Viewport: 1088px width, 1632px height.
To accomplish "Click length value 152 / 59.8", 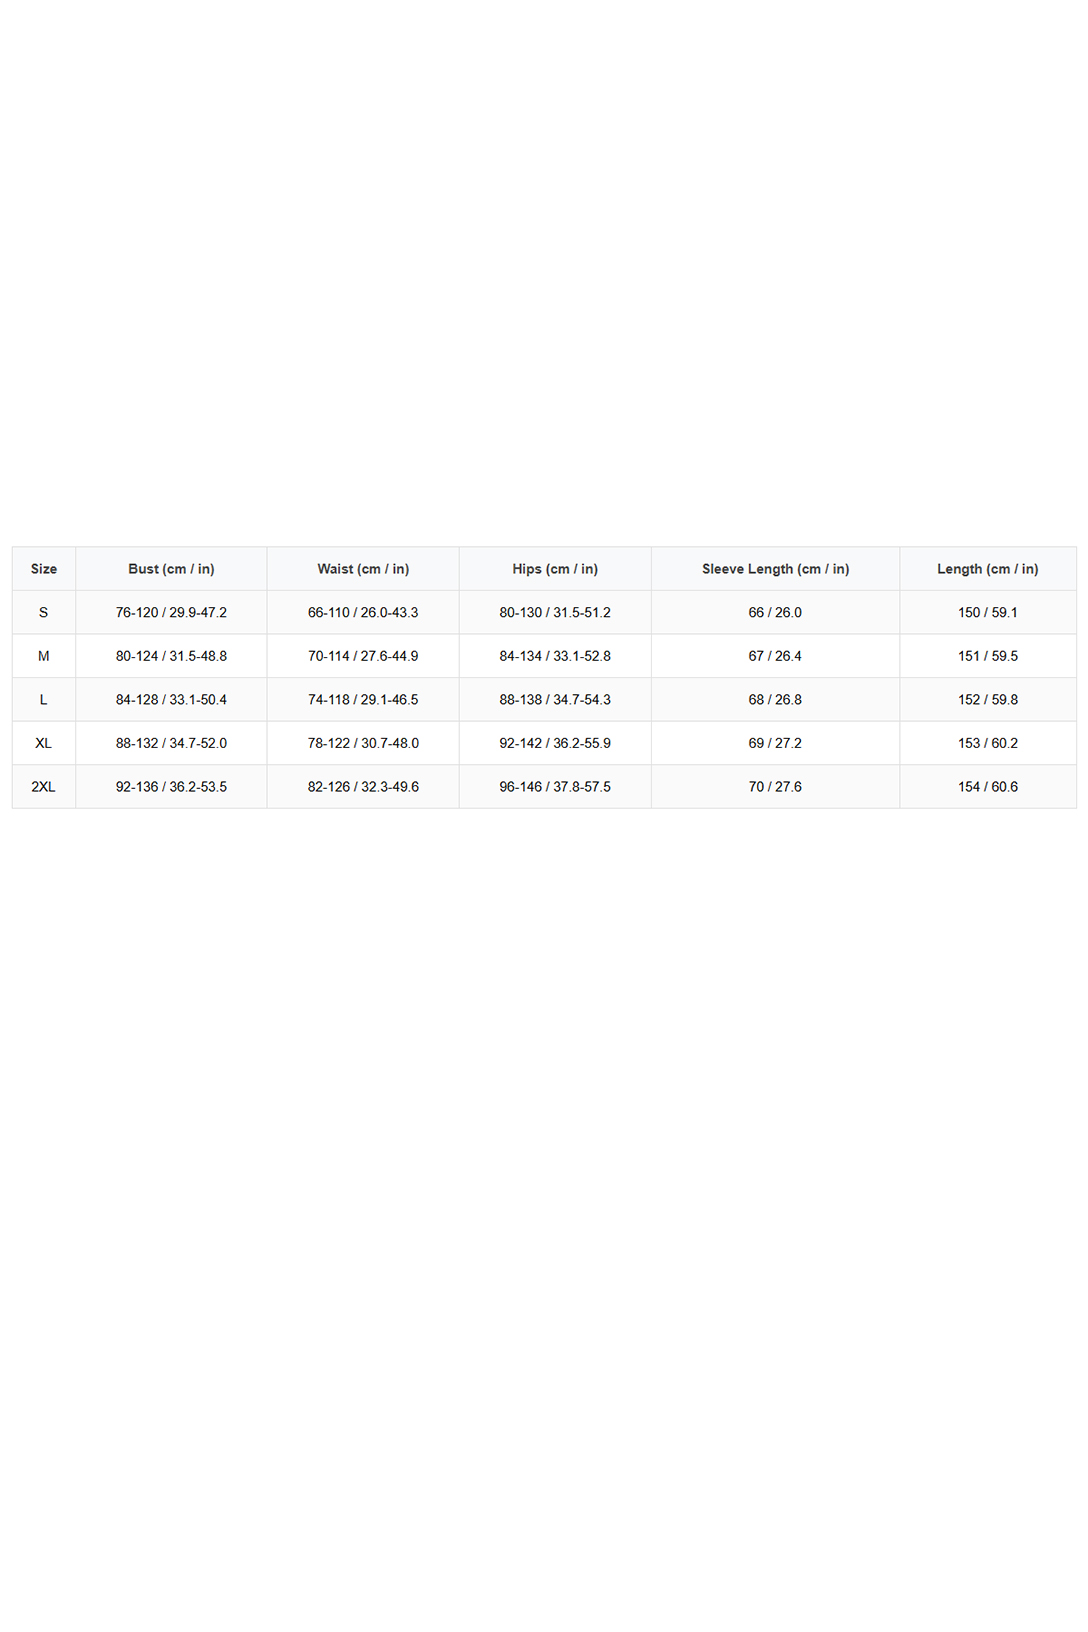I will (x=988, y=700).
